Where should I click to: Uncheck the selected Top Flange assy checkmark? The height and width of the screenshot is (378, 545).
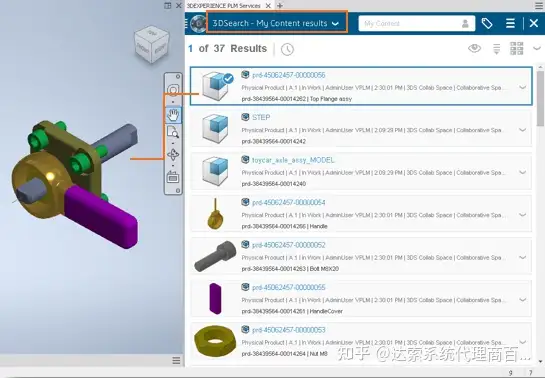coord(228,79)
